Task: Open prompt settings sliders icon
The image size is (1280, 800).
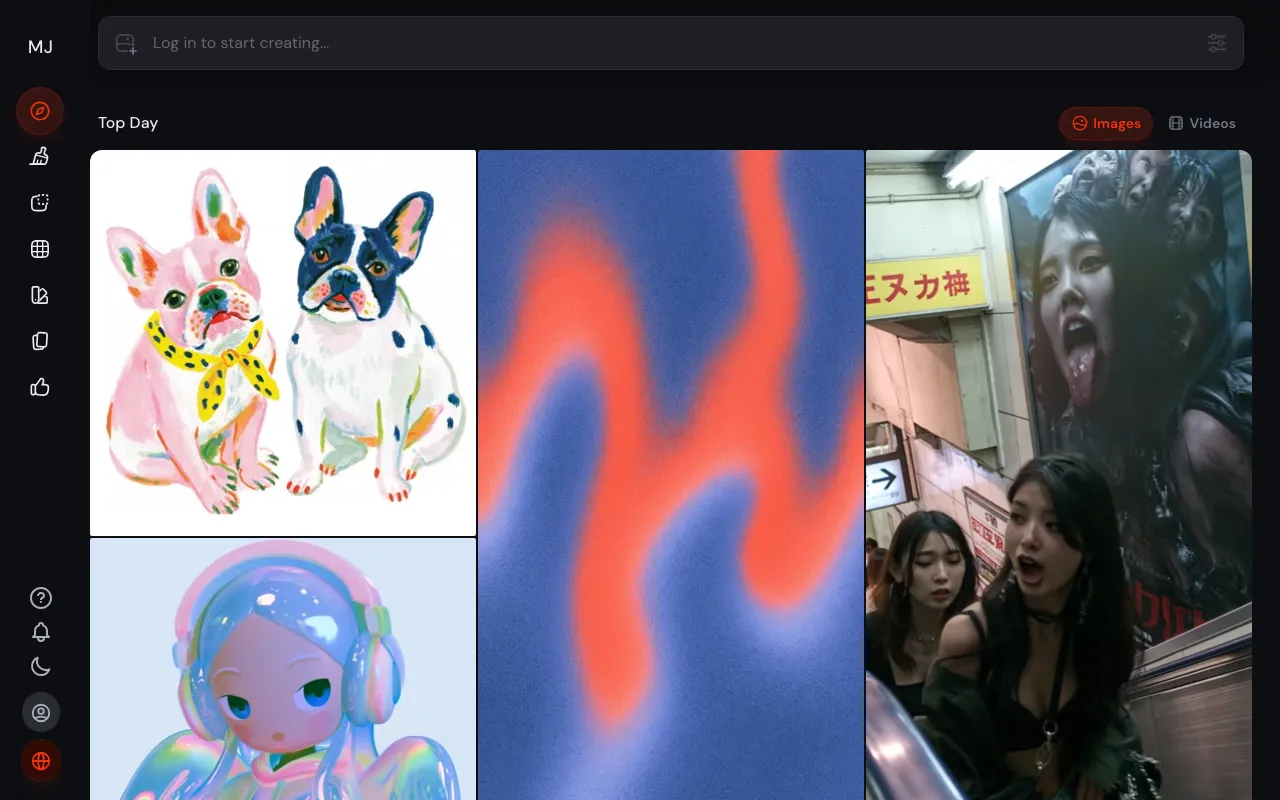Action: 1217,43
